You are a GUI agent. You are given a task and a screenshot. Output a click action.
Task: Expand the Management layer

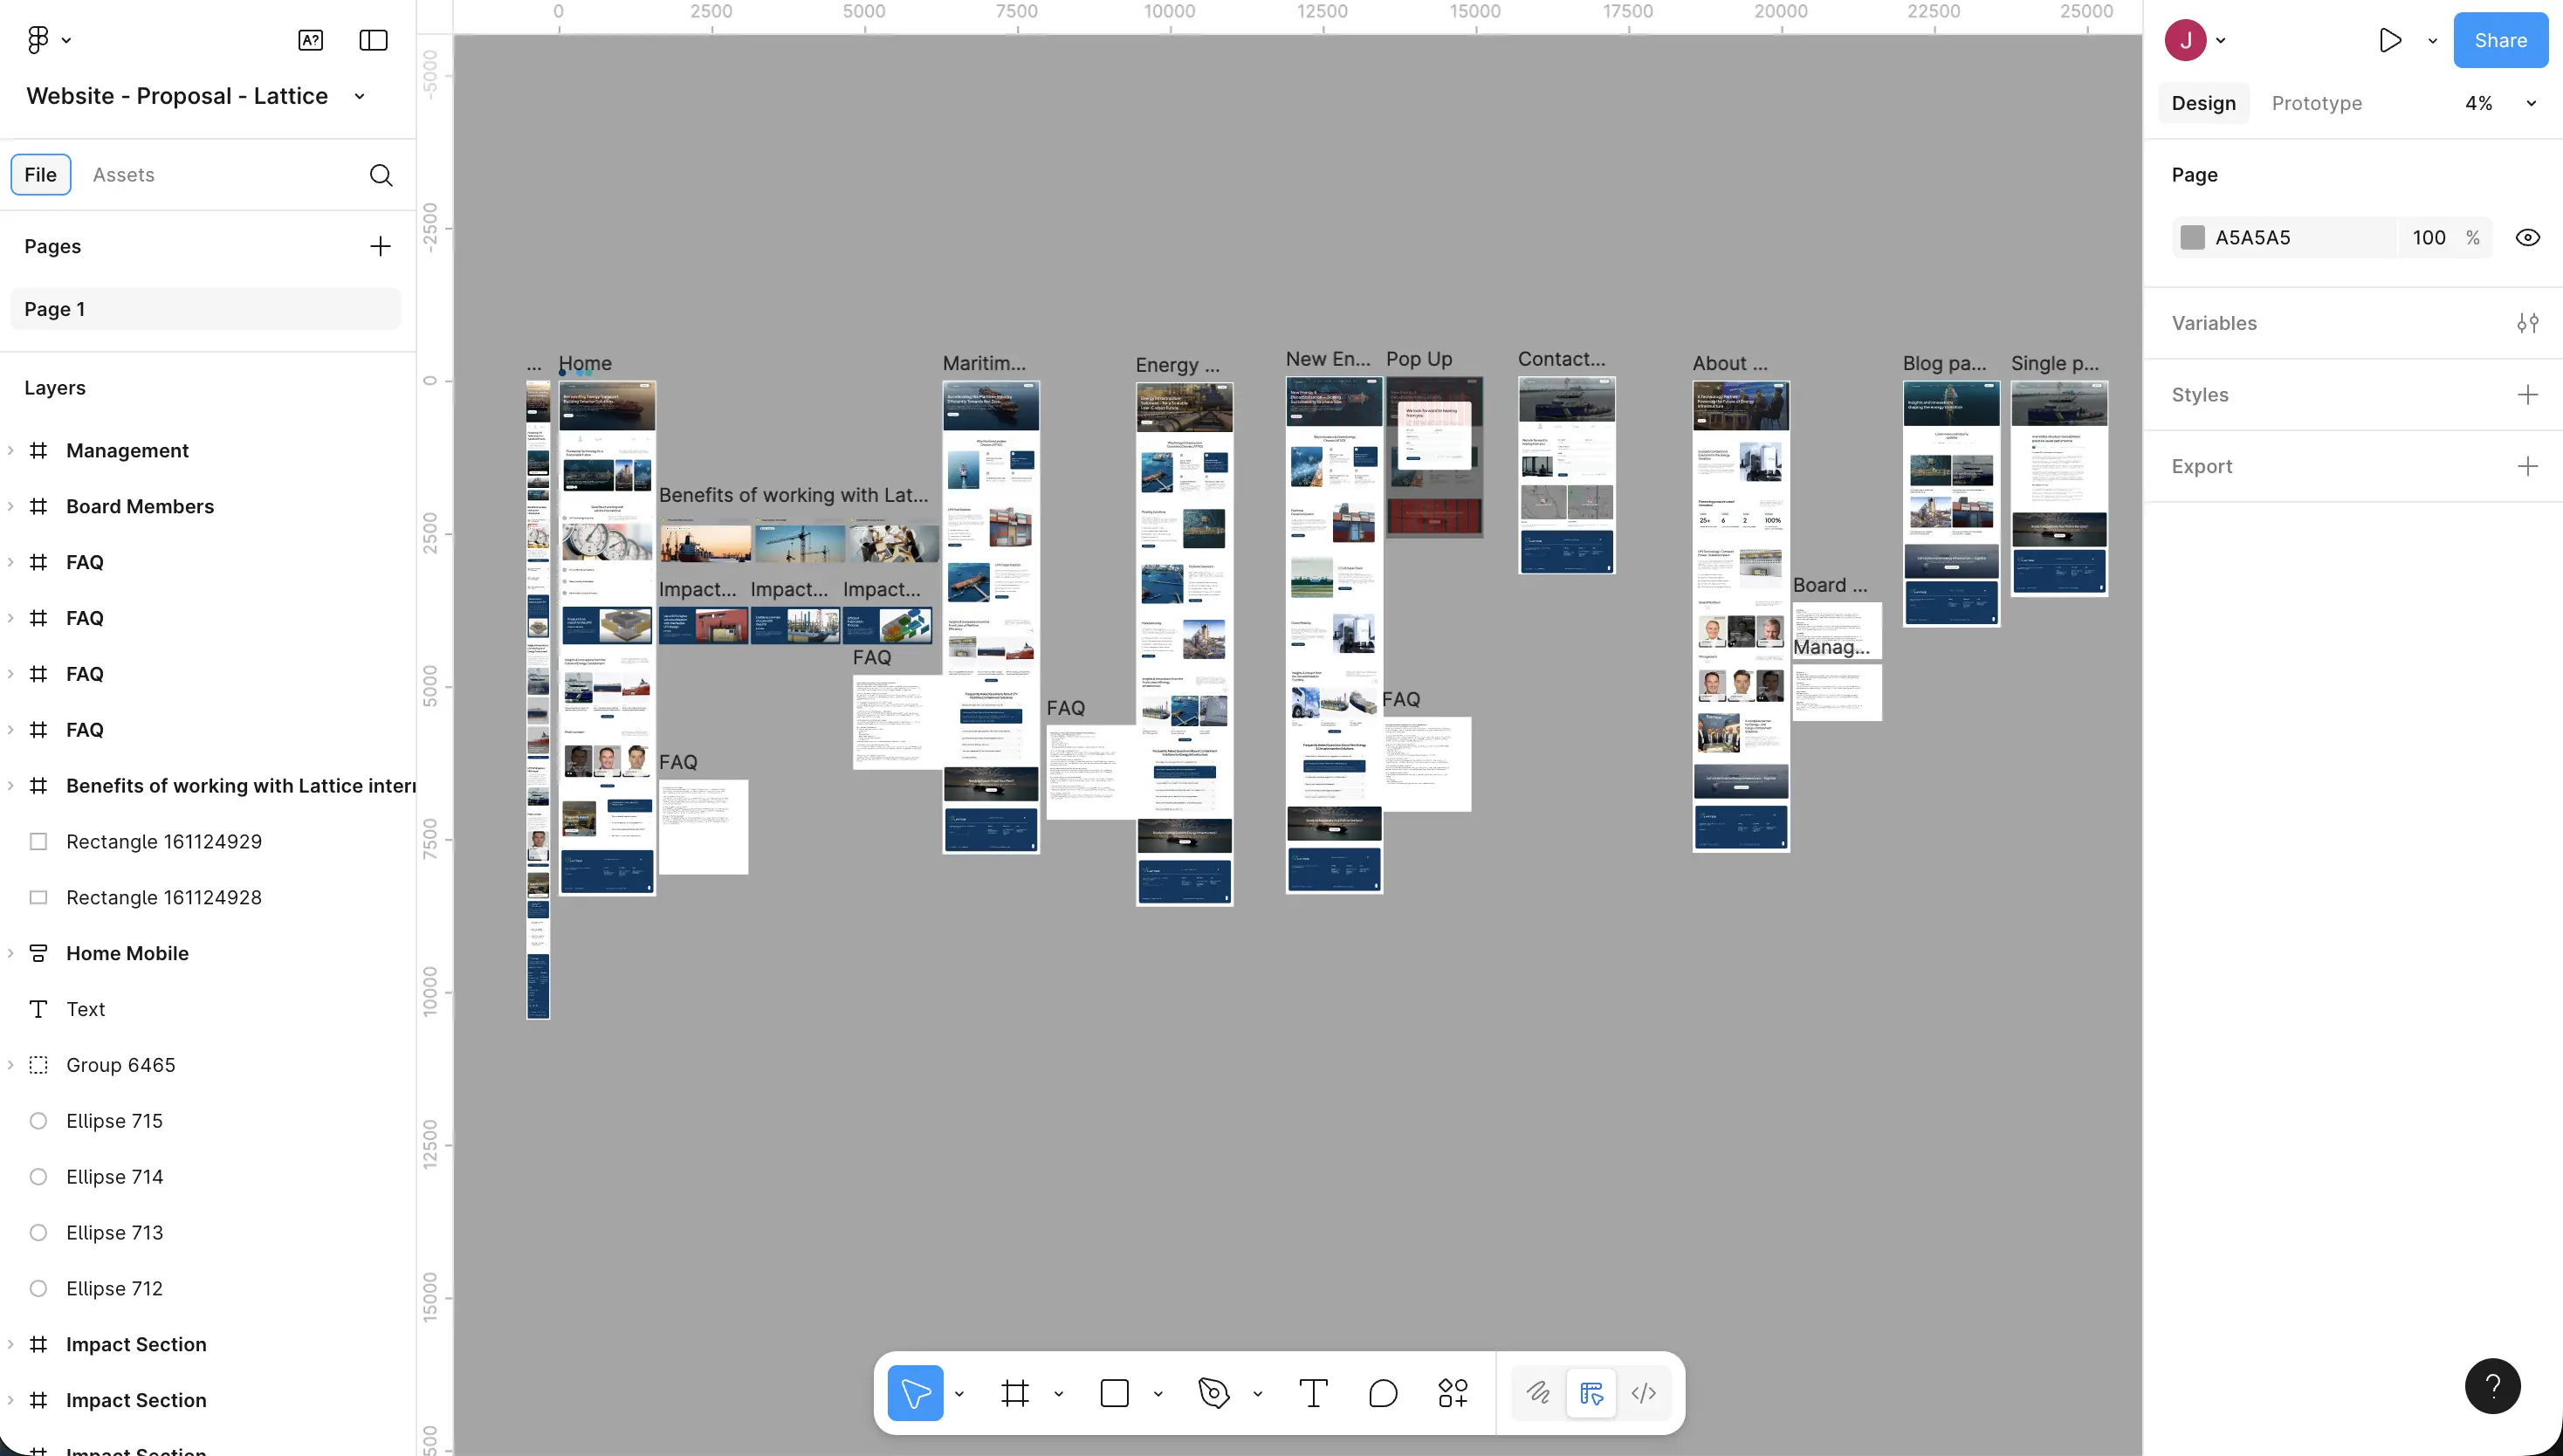pyautogui.click(x=11, y=451)
